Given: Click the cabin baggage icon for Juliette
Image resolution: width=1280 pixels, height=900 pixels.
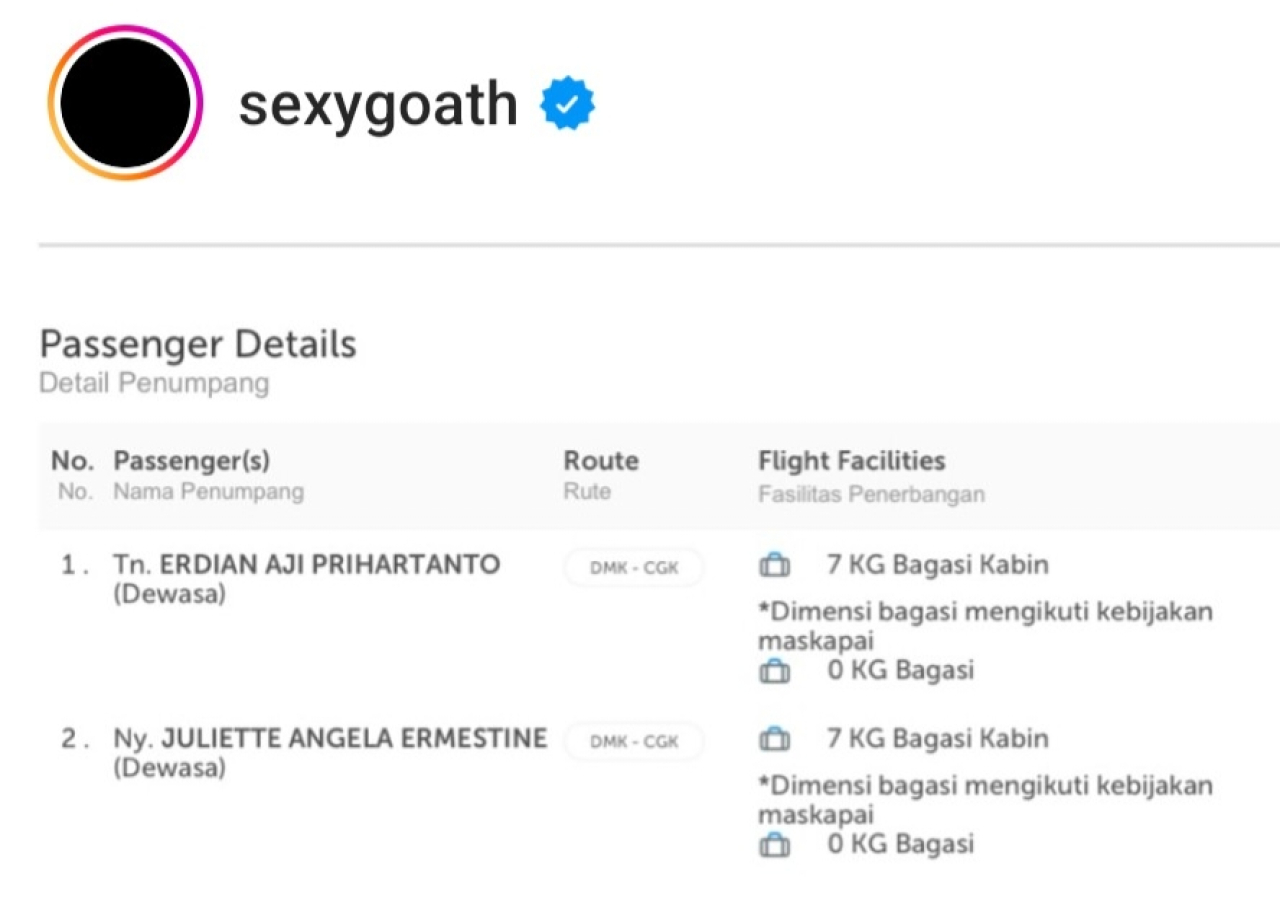Looking at the screenshot, I should click(774, 740).
